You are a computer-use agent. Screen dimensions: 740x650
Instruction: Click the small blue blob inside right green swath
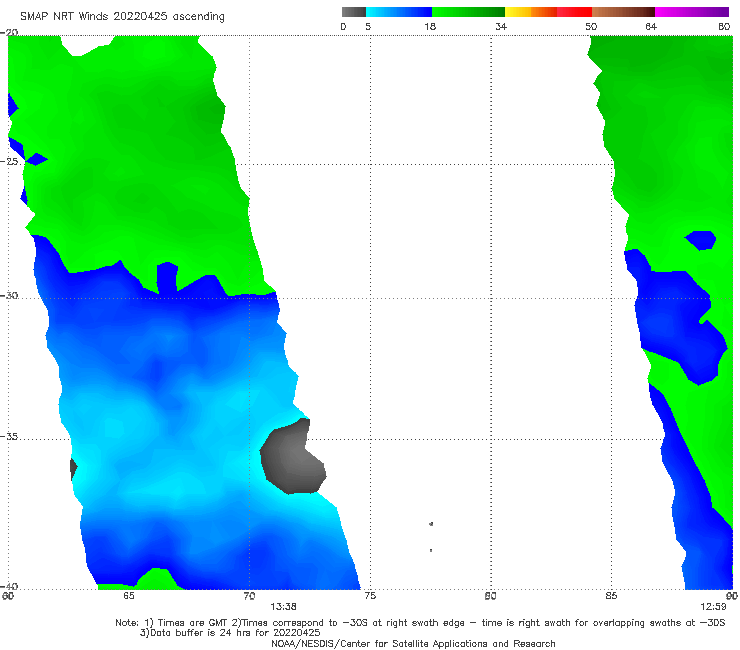coord(701,240)
